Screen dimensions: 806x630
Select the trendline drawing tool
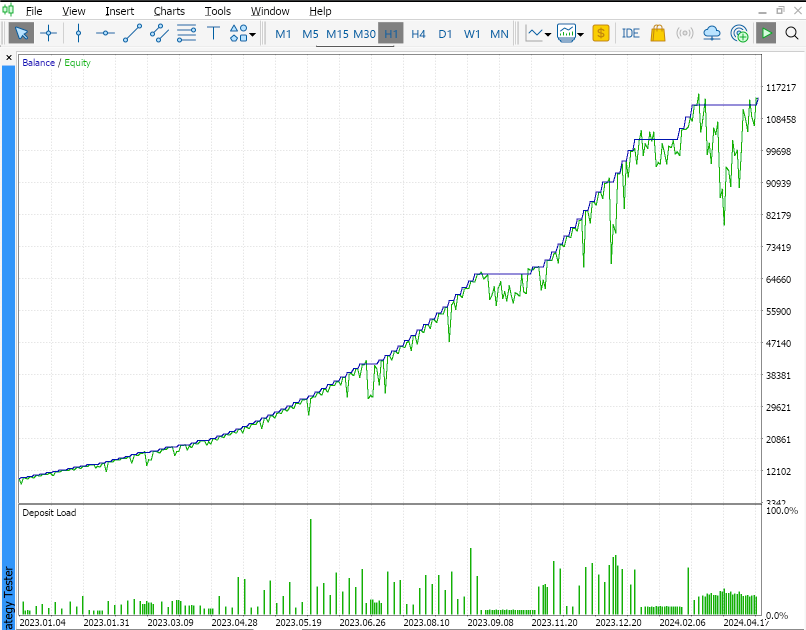point(132,33)
